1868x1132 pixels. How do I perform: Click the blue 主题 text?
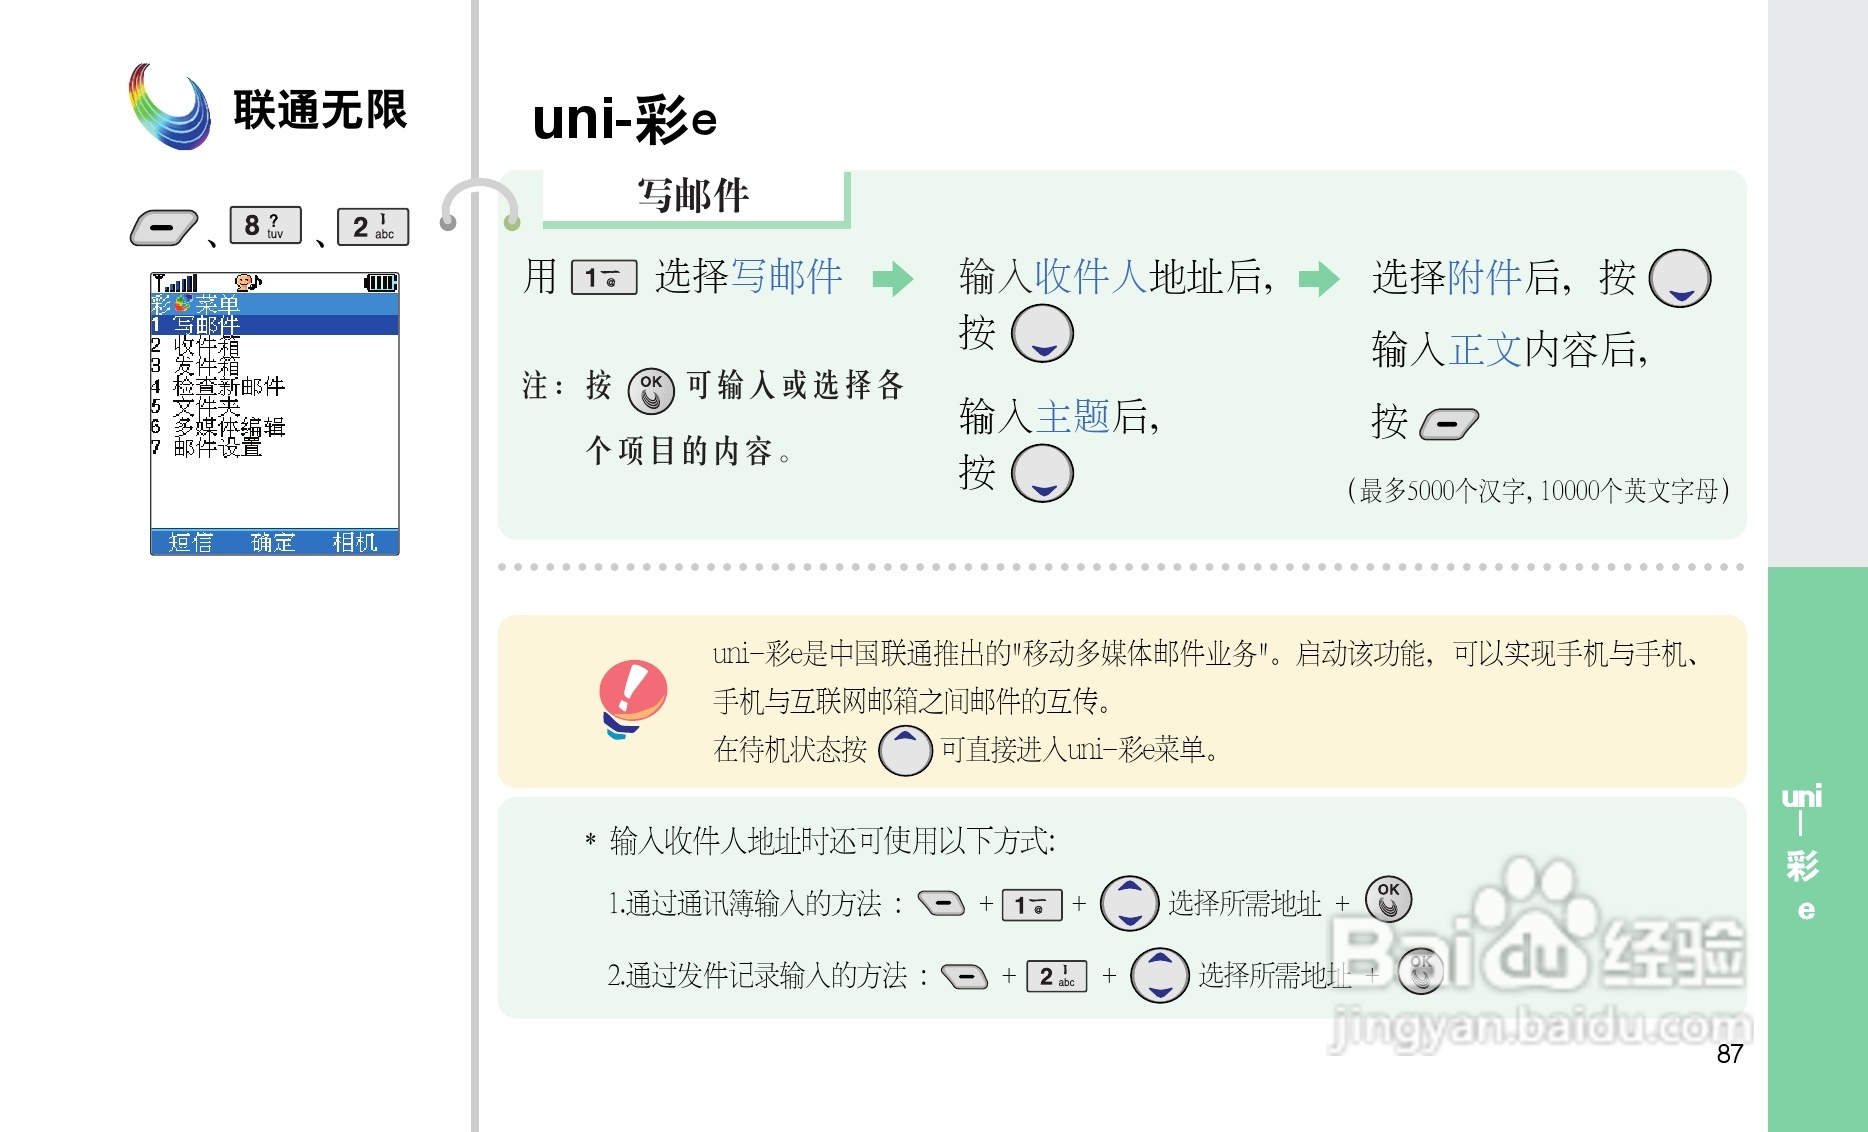click(x=1072, y=416)
